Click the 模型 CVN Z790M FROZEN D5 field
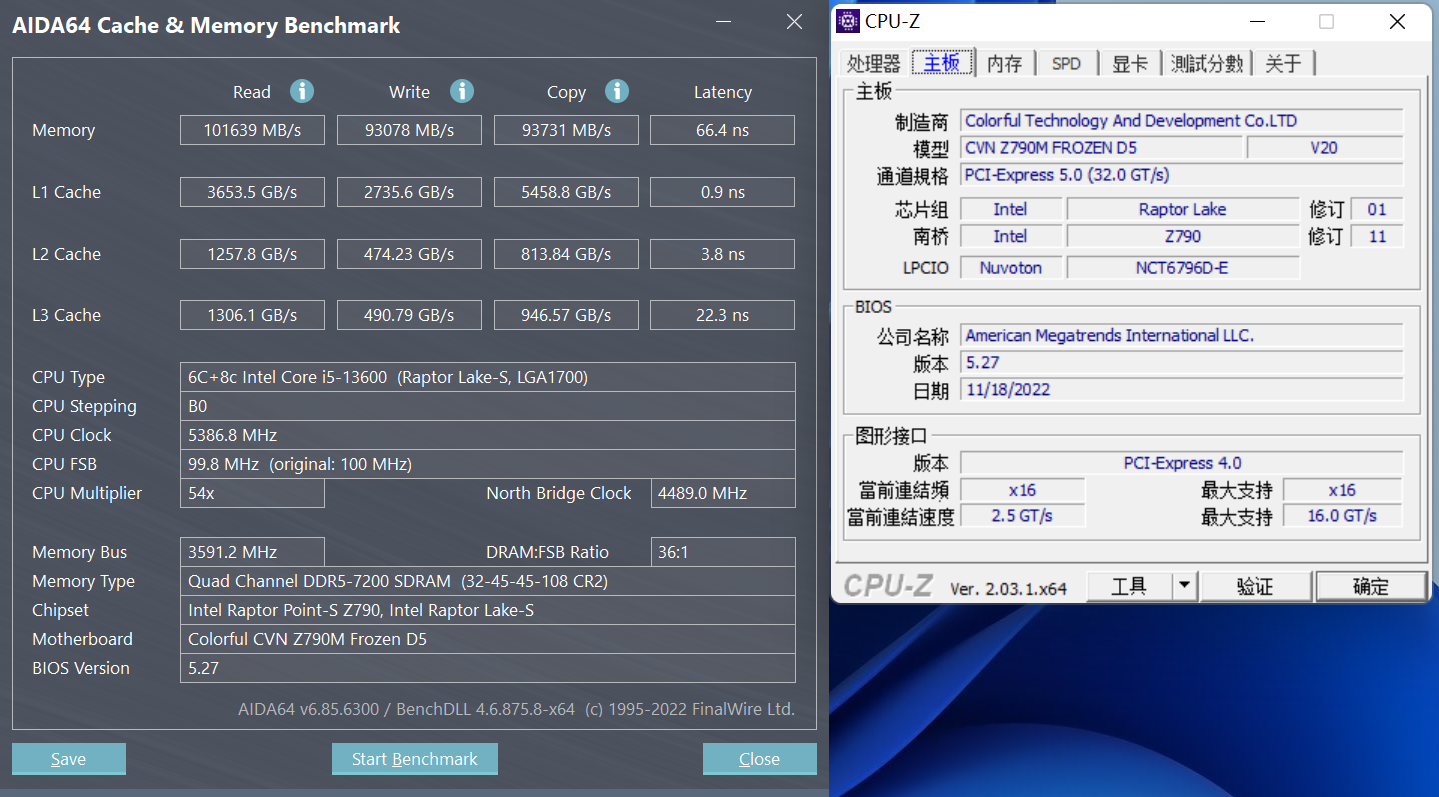 coord(1101,148)
